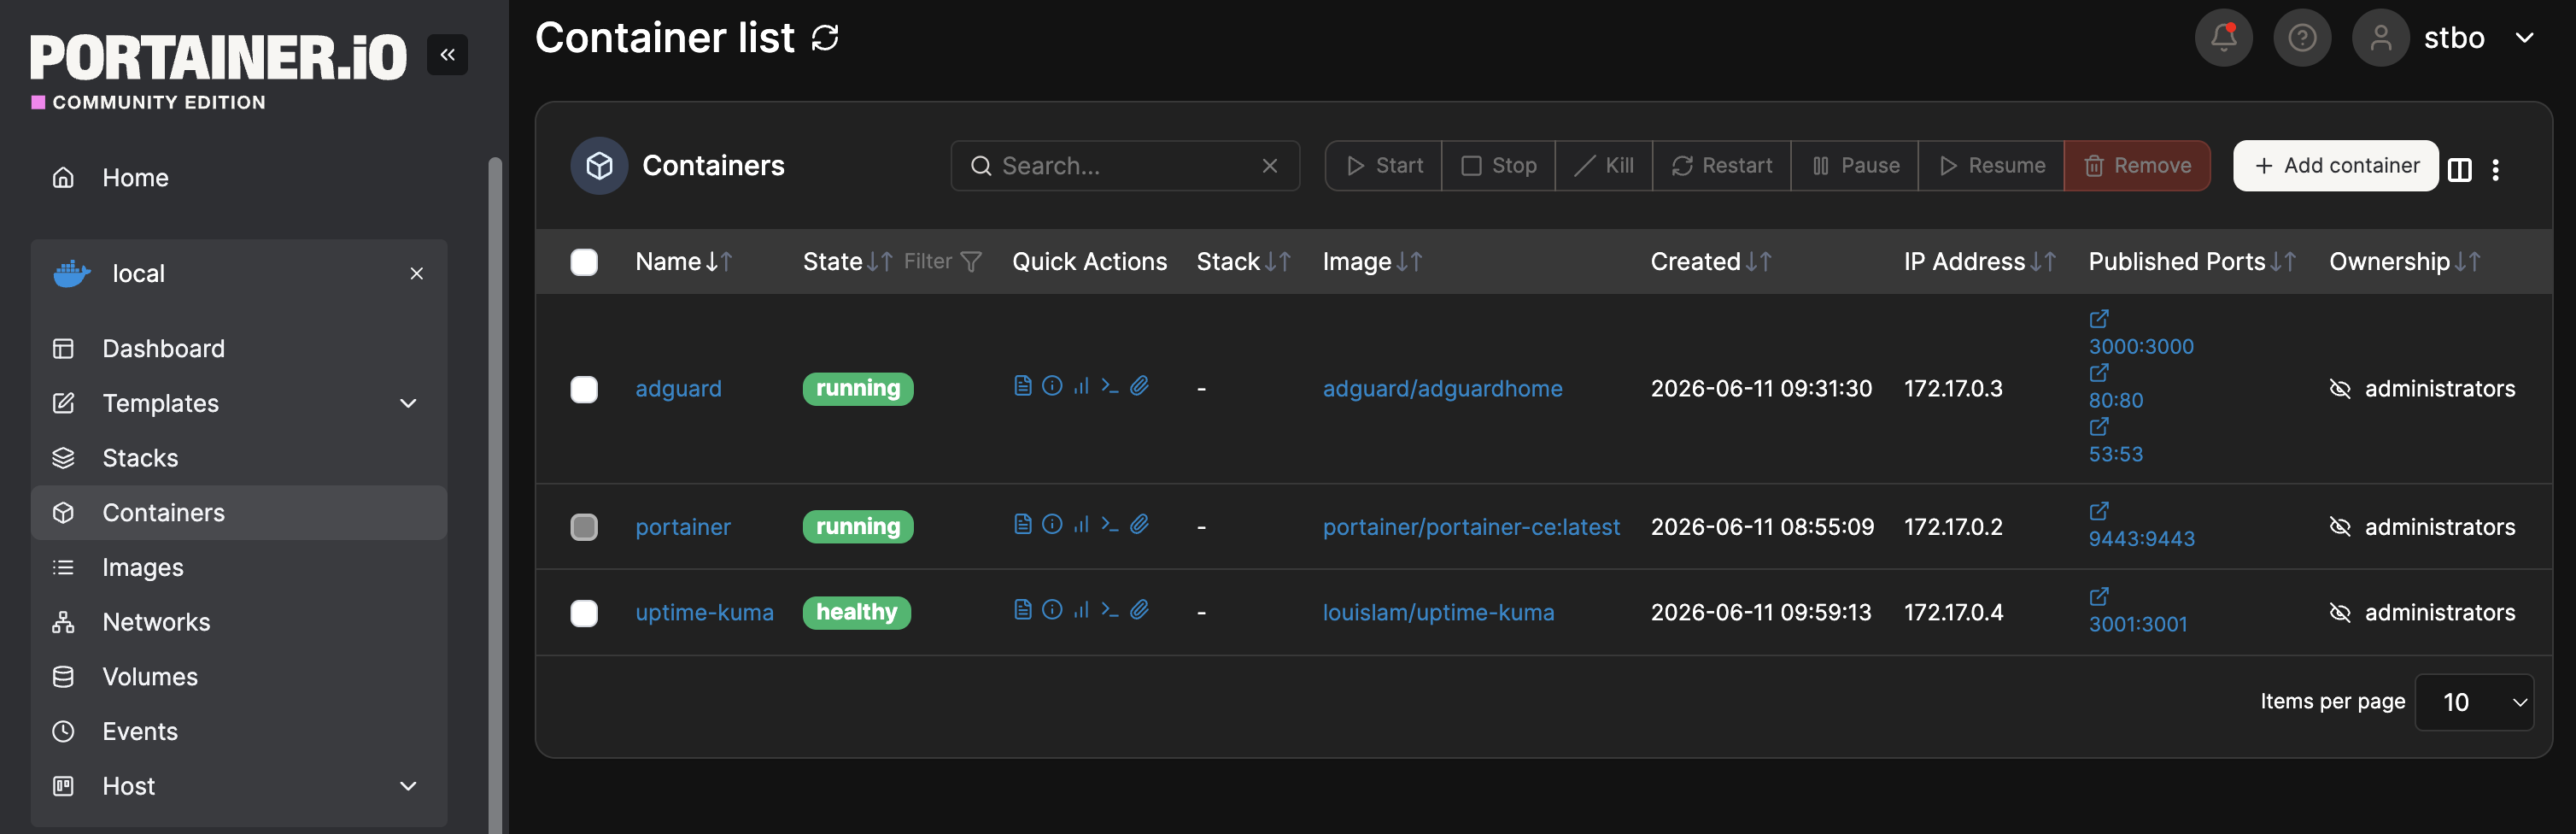Open logs for the portainer container

pos(1022,524)
